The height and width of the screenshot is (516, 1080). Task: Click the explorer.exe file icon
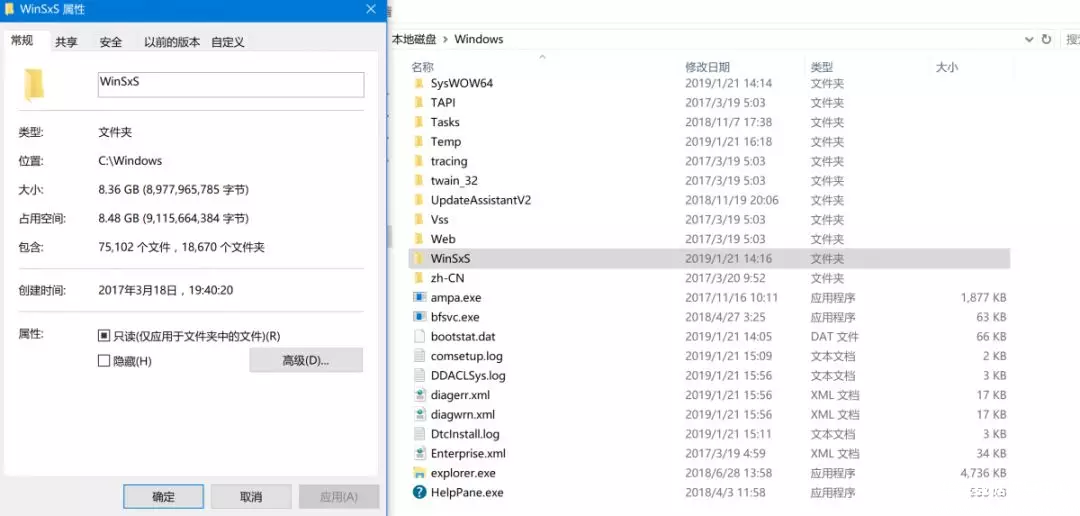[420, 473]
